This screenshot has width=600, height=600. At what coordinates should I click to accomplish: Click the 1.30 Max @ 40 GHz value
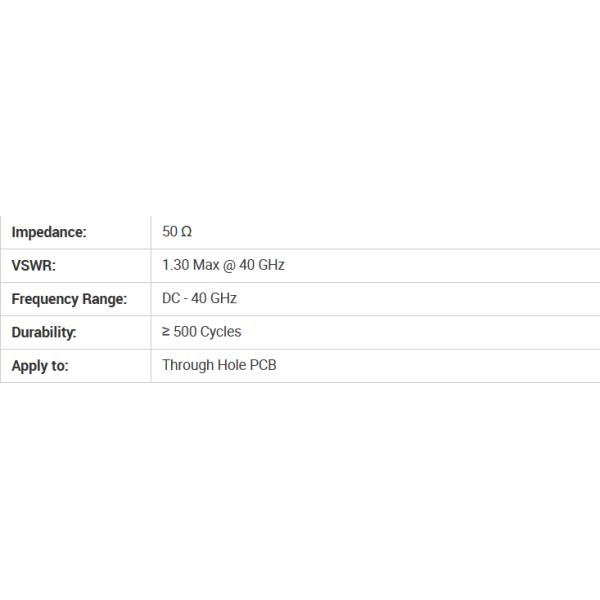click(x=223, y=265)
